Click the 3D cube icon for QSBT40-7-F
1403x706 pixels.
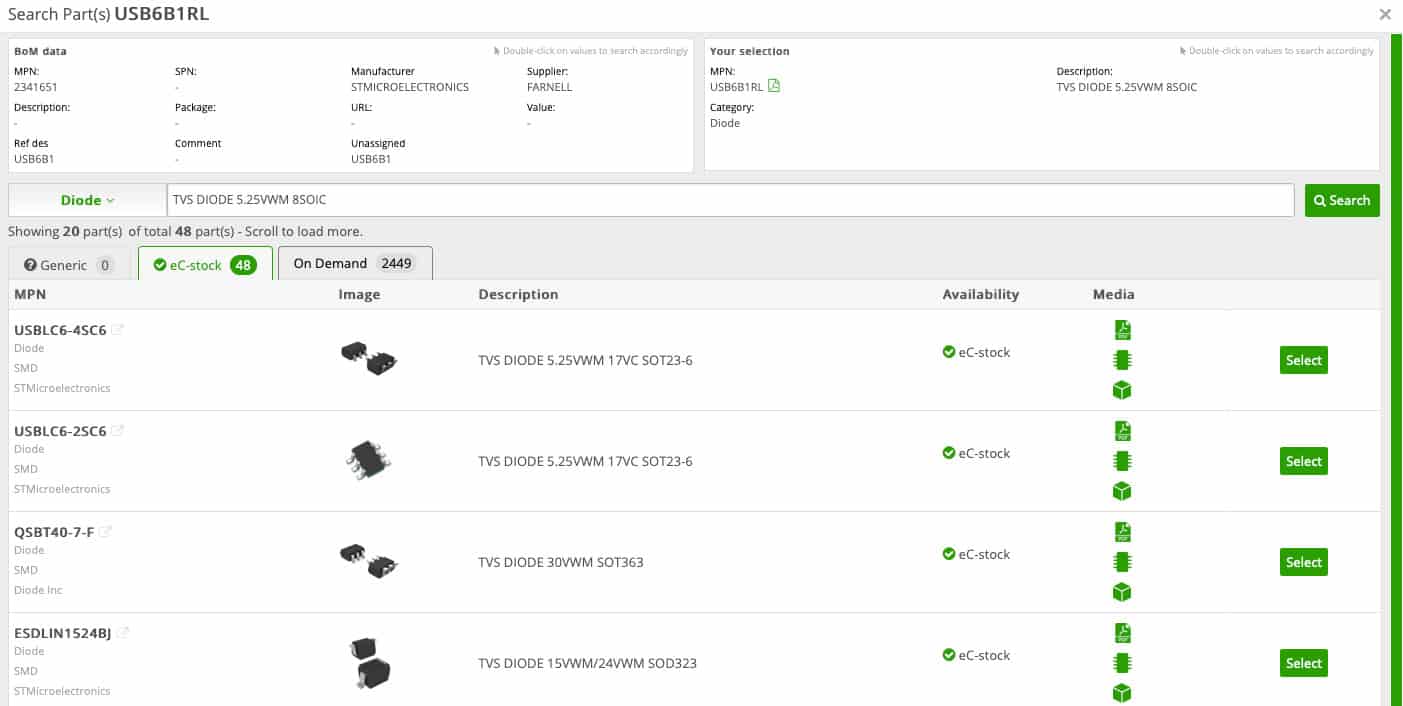(x=1122, y=592)
